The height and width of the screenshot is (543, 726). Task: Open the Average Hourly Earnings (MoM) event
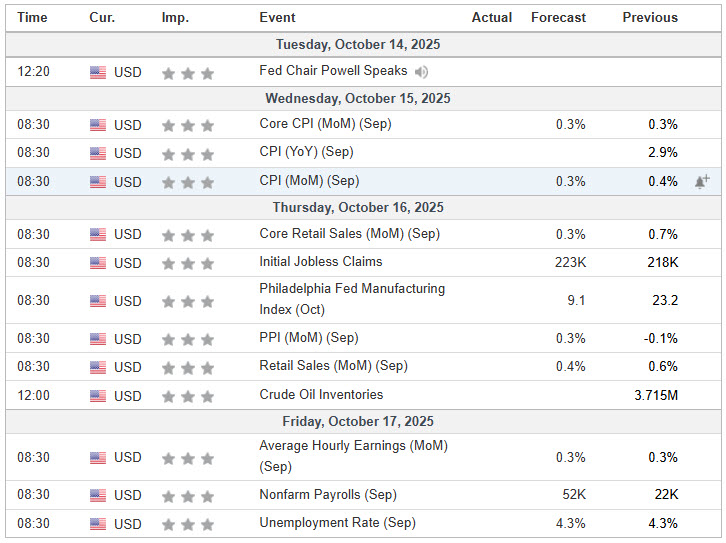352,455
